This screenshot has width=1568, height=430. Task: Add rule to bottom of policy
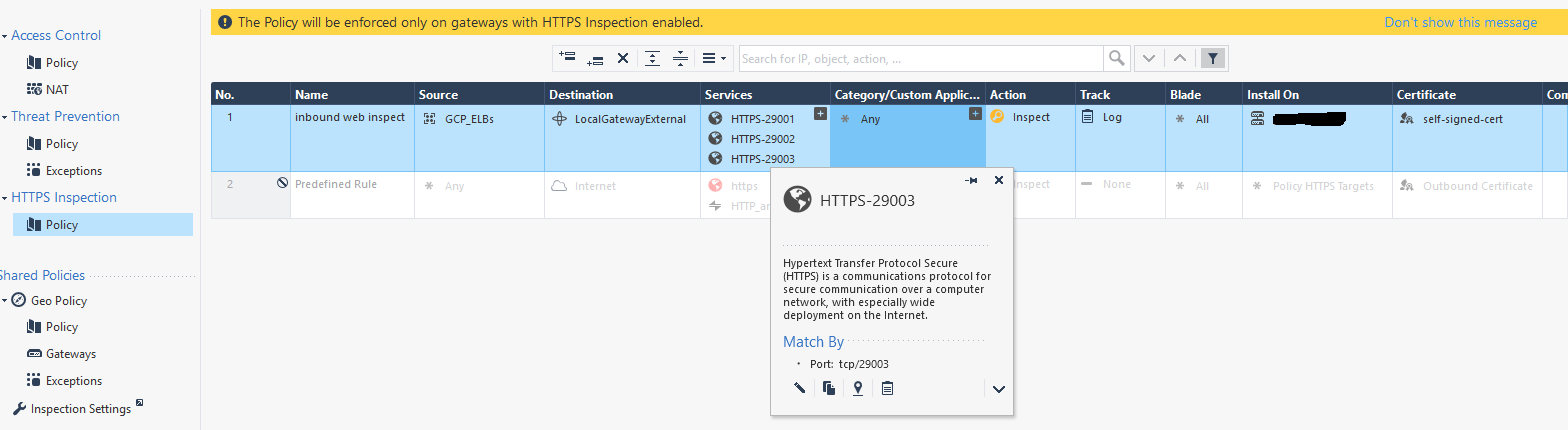595,58
